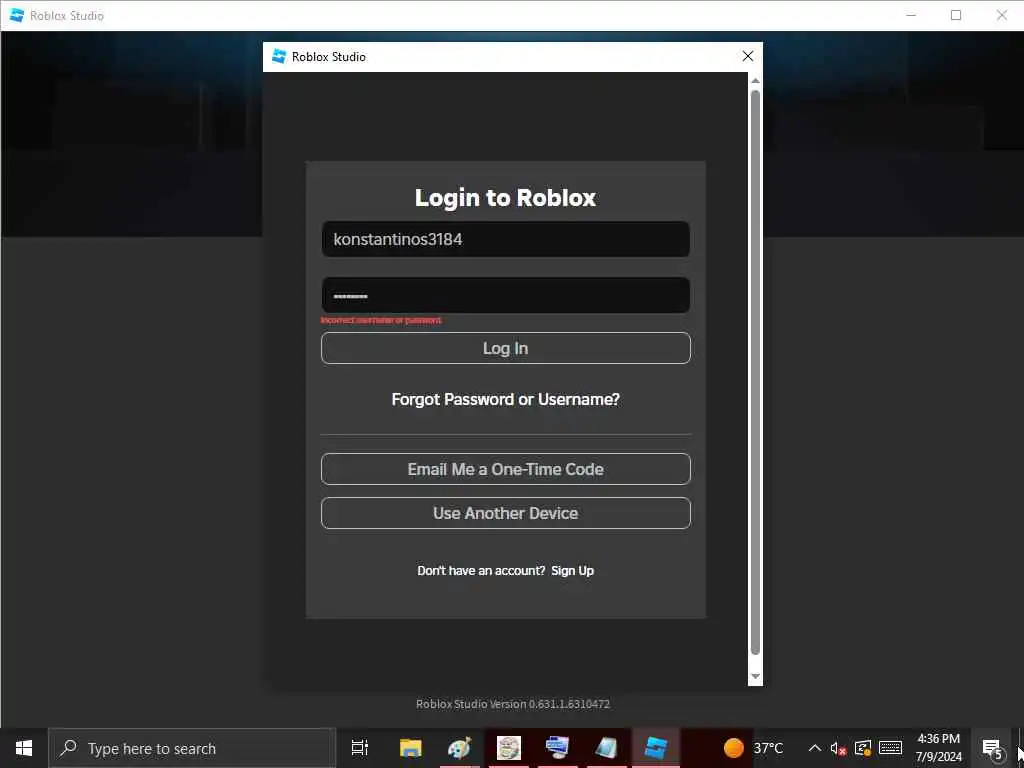The width and height of the screenshot is (1024, 768).
Task: Click the dialog scrollbar up arrow
Action: click(755, 81)
